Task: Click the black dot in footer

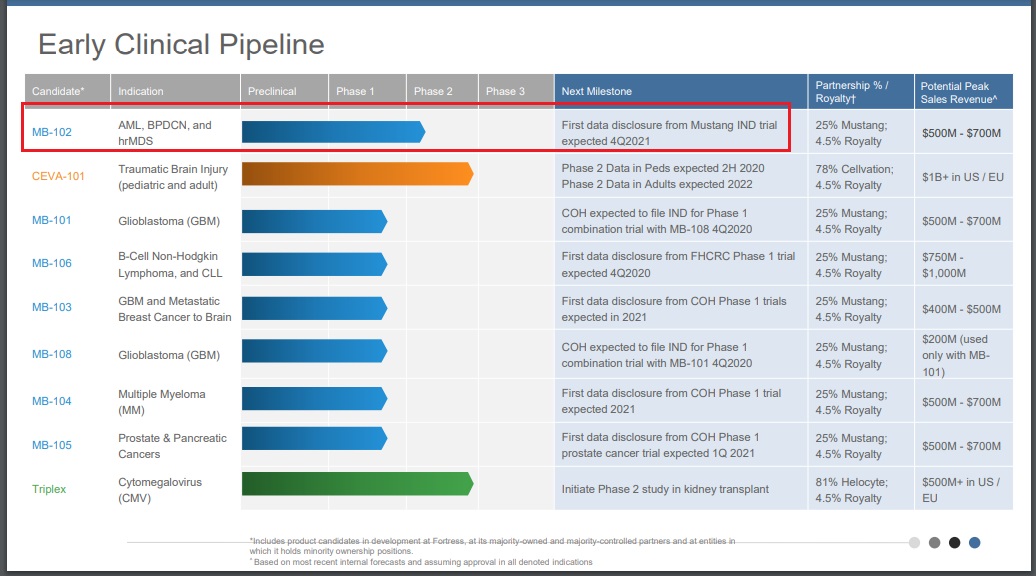Action: coord(954,543)
